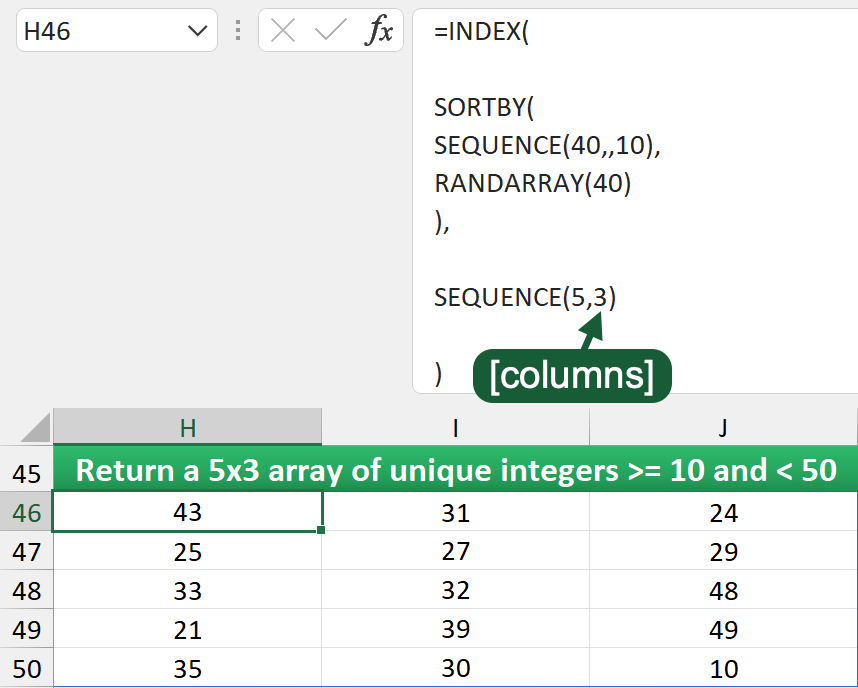The width and height of the screenshot is (858, 688).
Task: Expand the Name Box dropdown arrow
Action: coord(196,31)
